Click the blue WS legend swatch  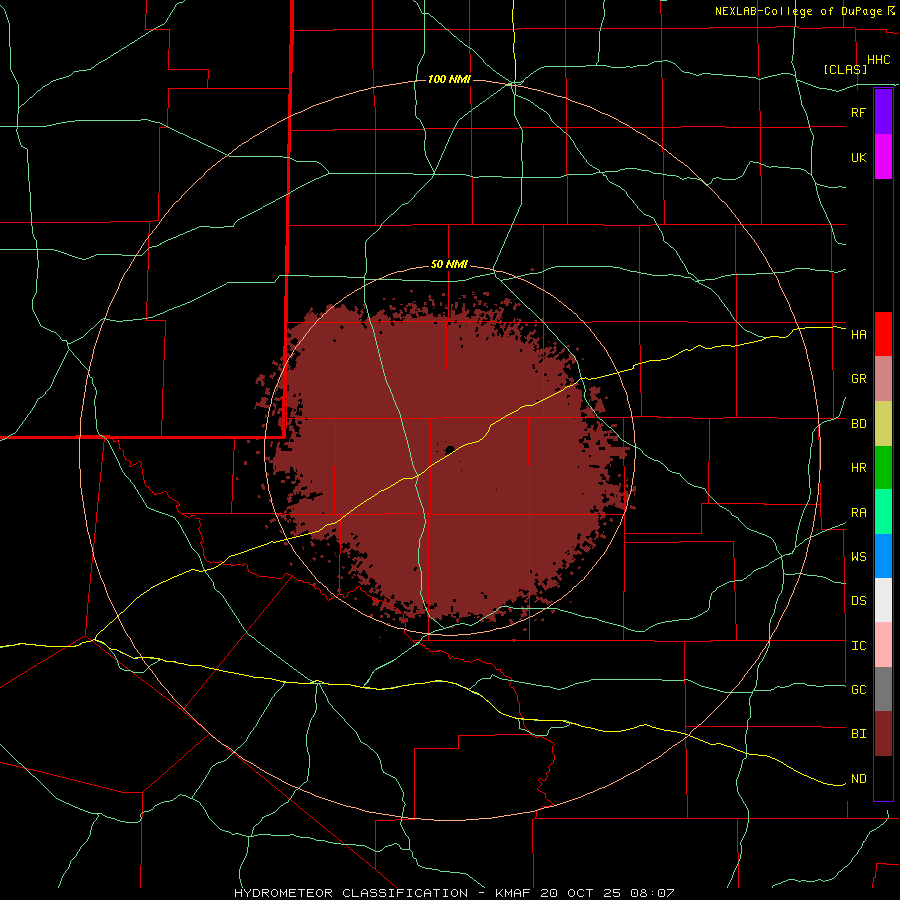click(x=883, y=556)
